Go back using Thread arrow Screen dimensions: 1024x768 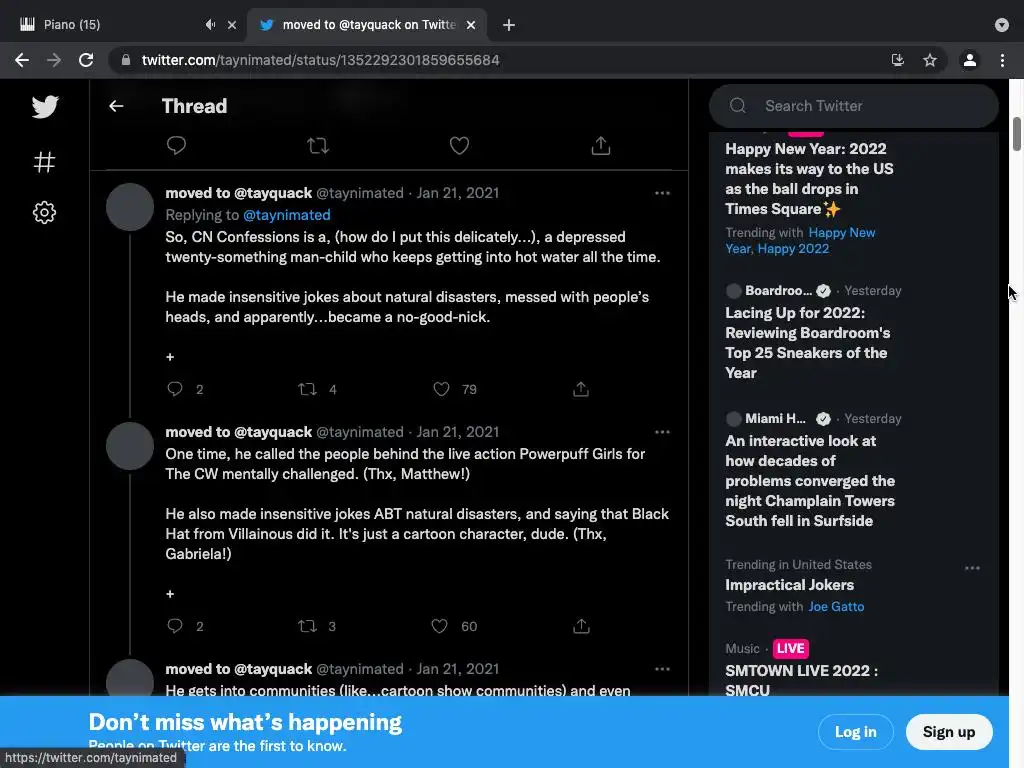pos(116,106)
